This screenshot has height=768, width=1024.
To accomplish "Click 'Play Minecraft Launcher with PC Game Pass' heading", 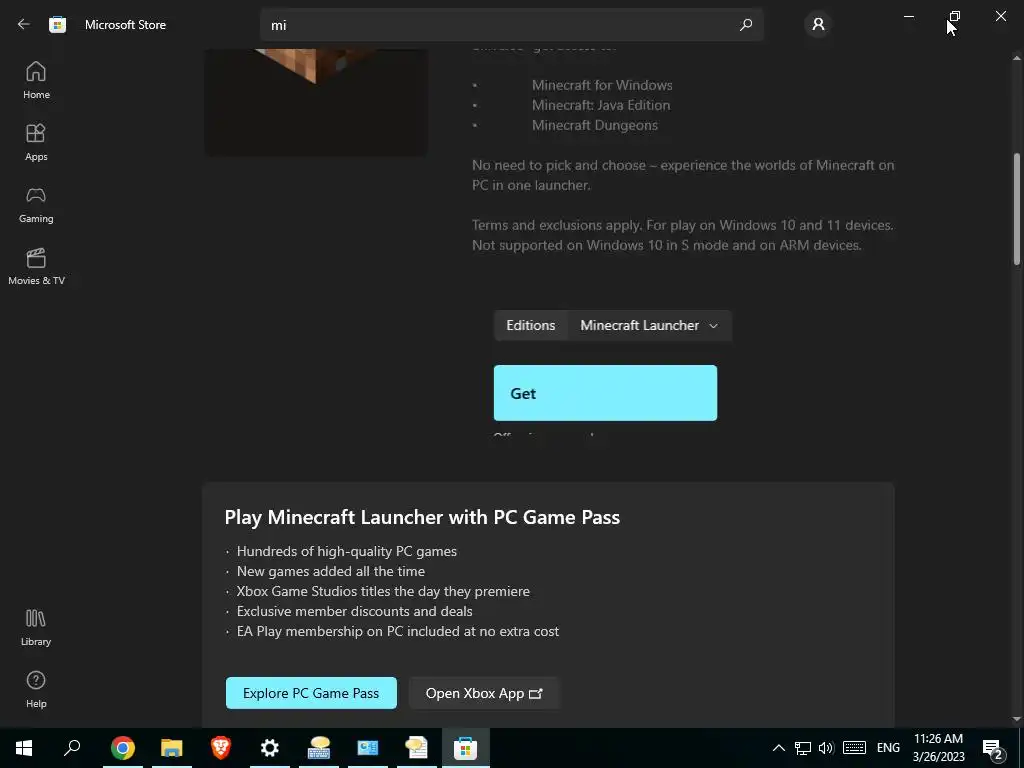I will 422,517.
